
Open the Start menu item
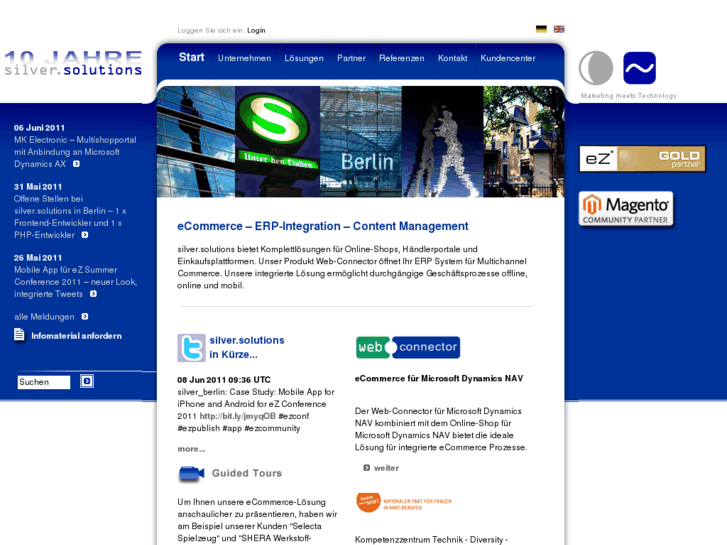click(191, 58)
